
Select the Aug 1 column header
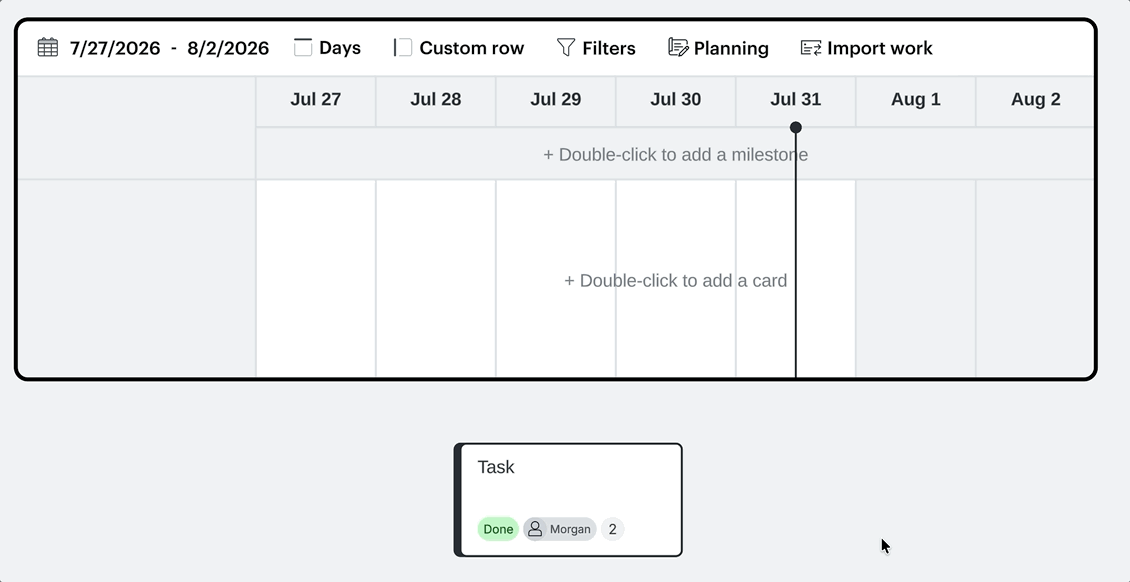tap(915, 99)
